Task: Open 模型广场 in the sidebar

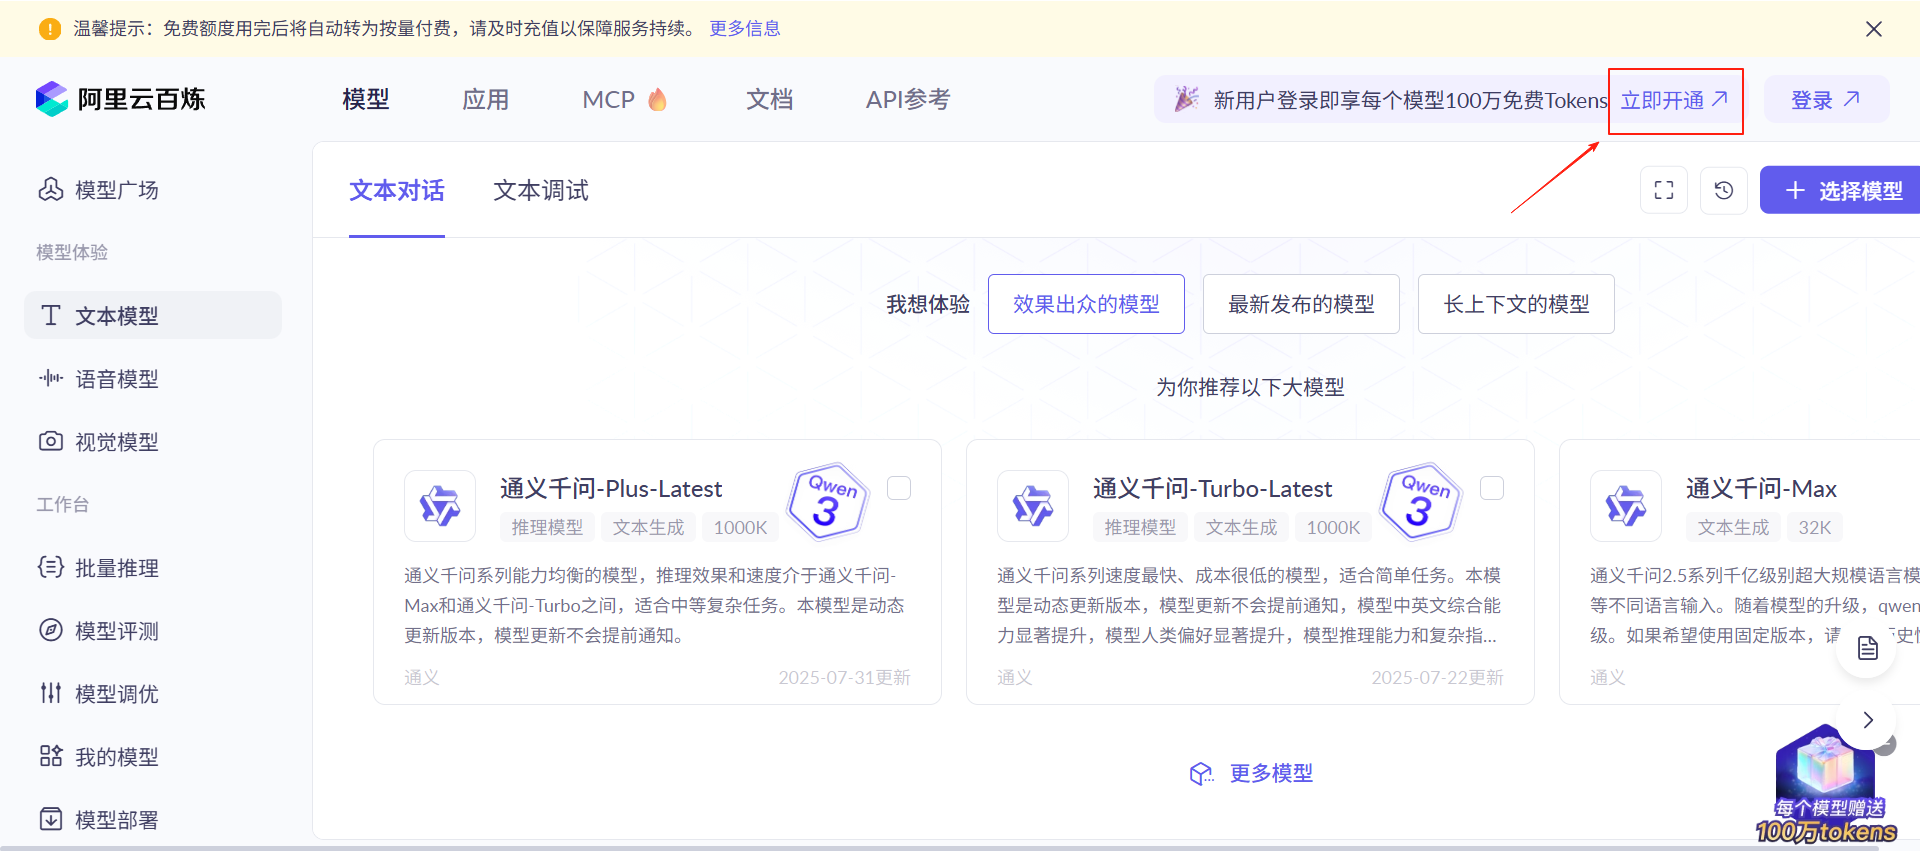Action: 98,190
